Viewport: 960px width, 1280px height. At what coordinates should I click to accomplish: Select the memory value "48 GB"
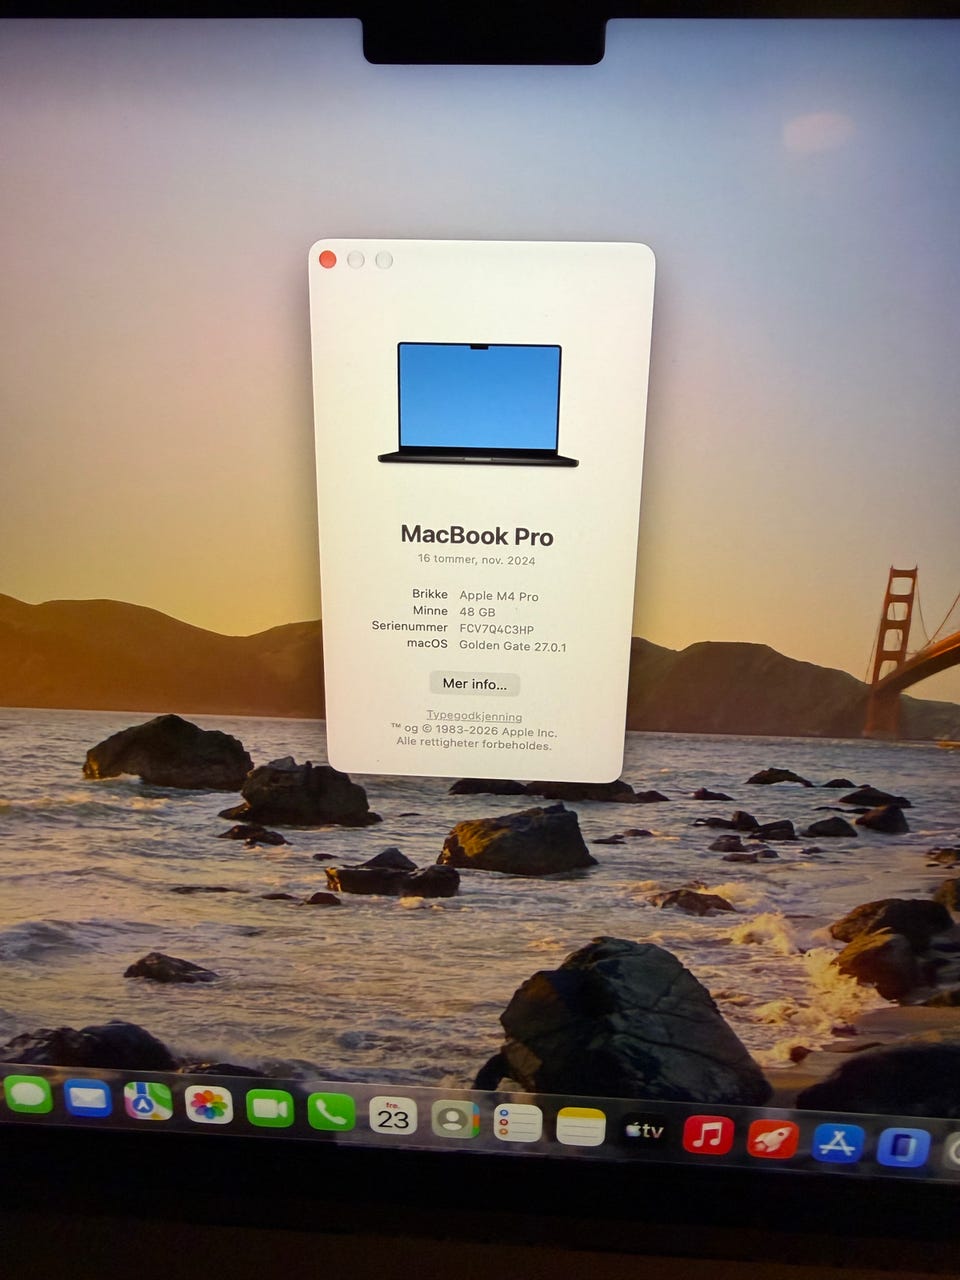(477, 612)
